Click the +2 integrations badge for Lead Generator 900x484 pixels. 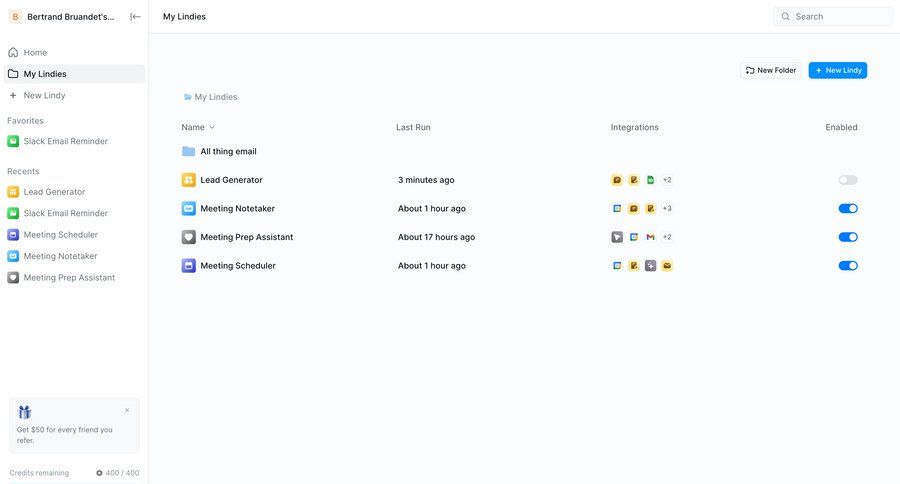pyautogui.click(x=667, y=180)
